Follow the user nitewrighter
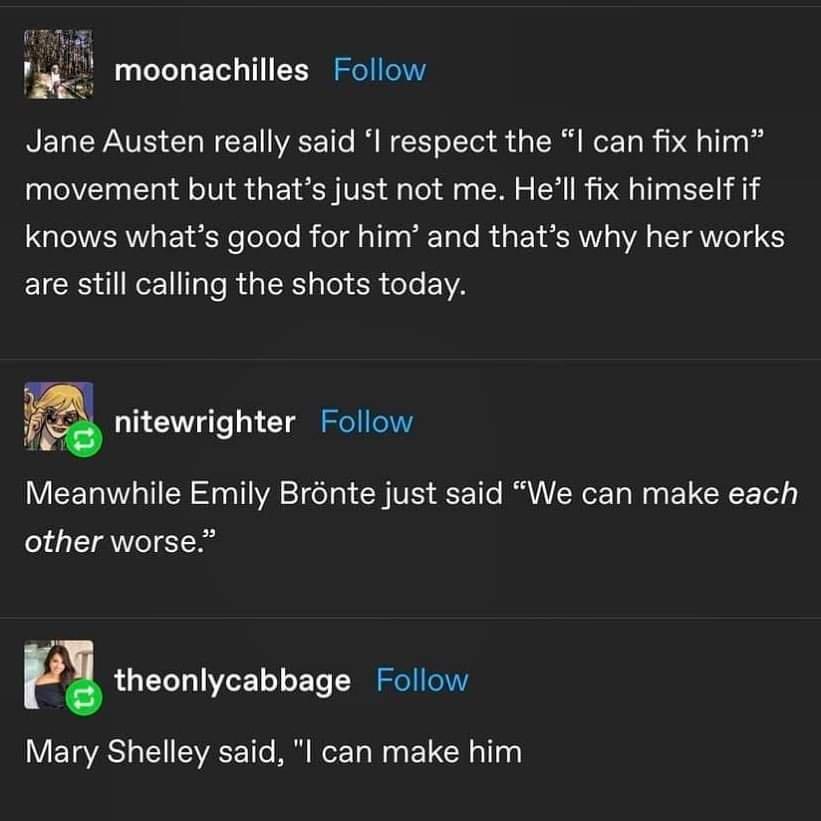Image resolution: width=821 pixels, height=821 pixels. coord(366,422)
